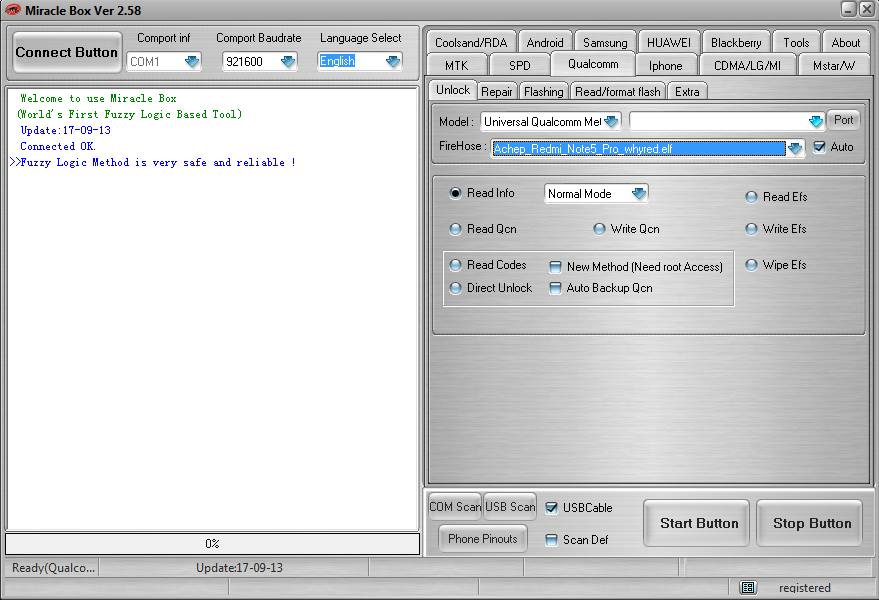The image size is (879, 600).
Task: Open the FireHose file dropdown arrow
Action: click(795, 149)
